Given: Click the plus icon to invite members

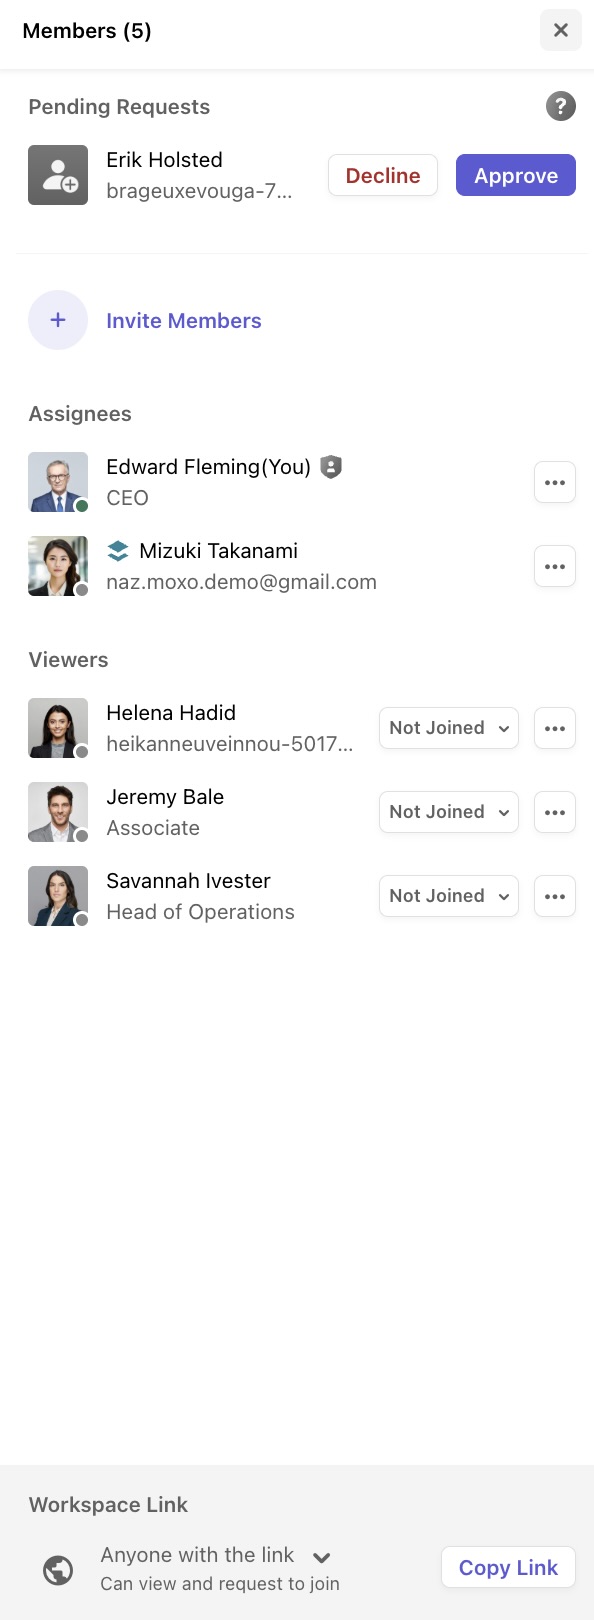Looking at the screenshot, I should click(x=57, y=320).
